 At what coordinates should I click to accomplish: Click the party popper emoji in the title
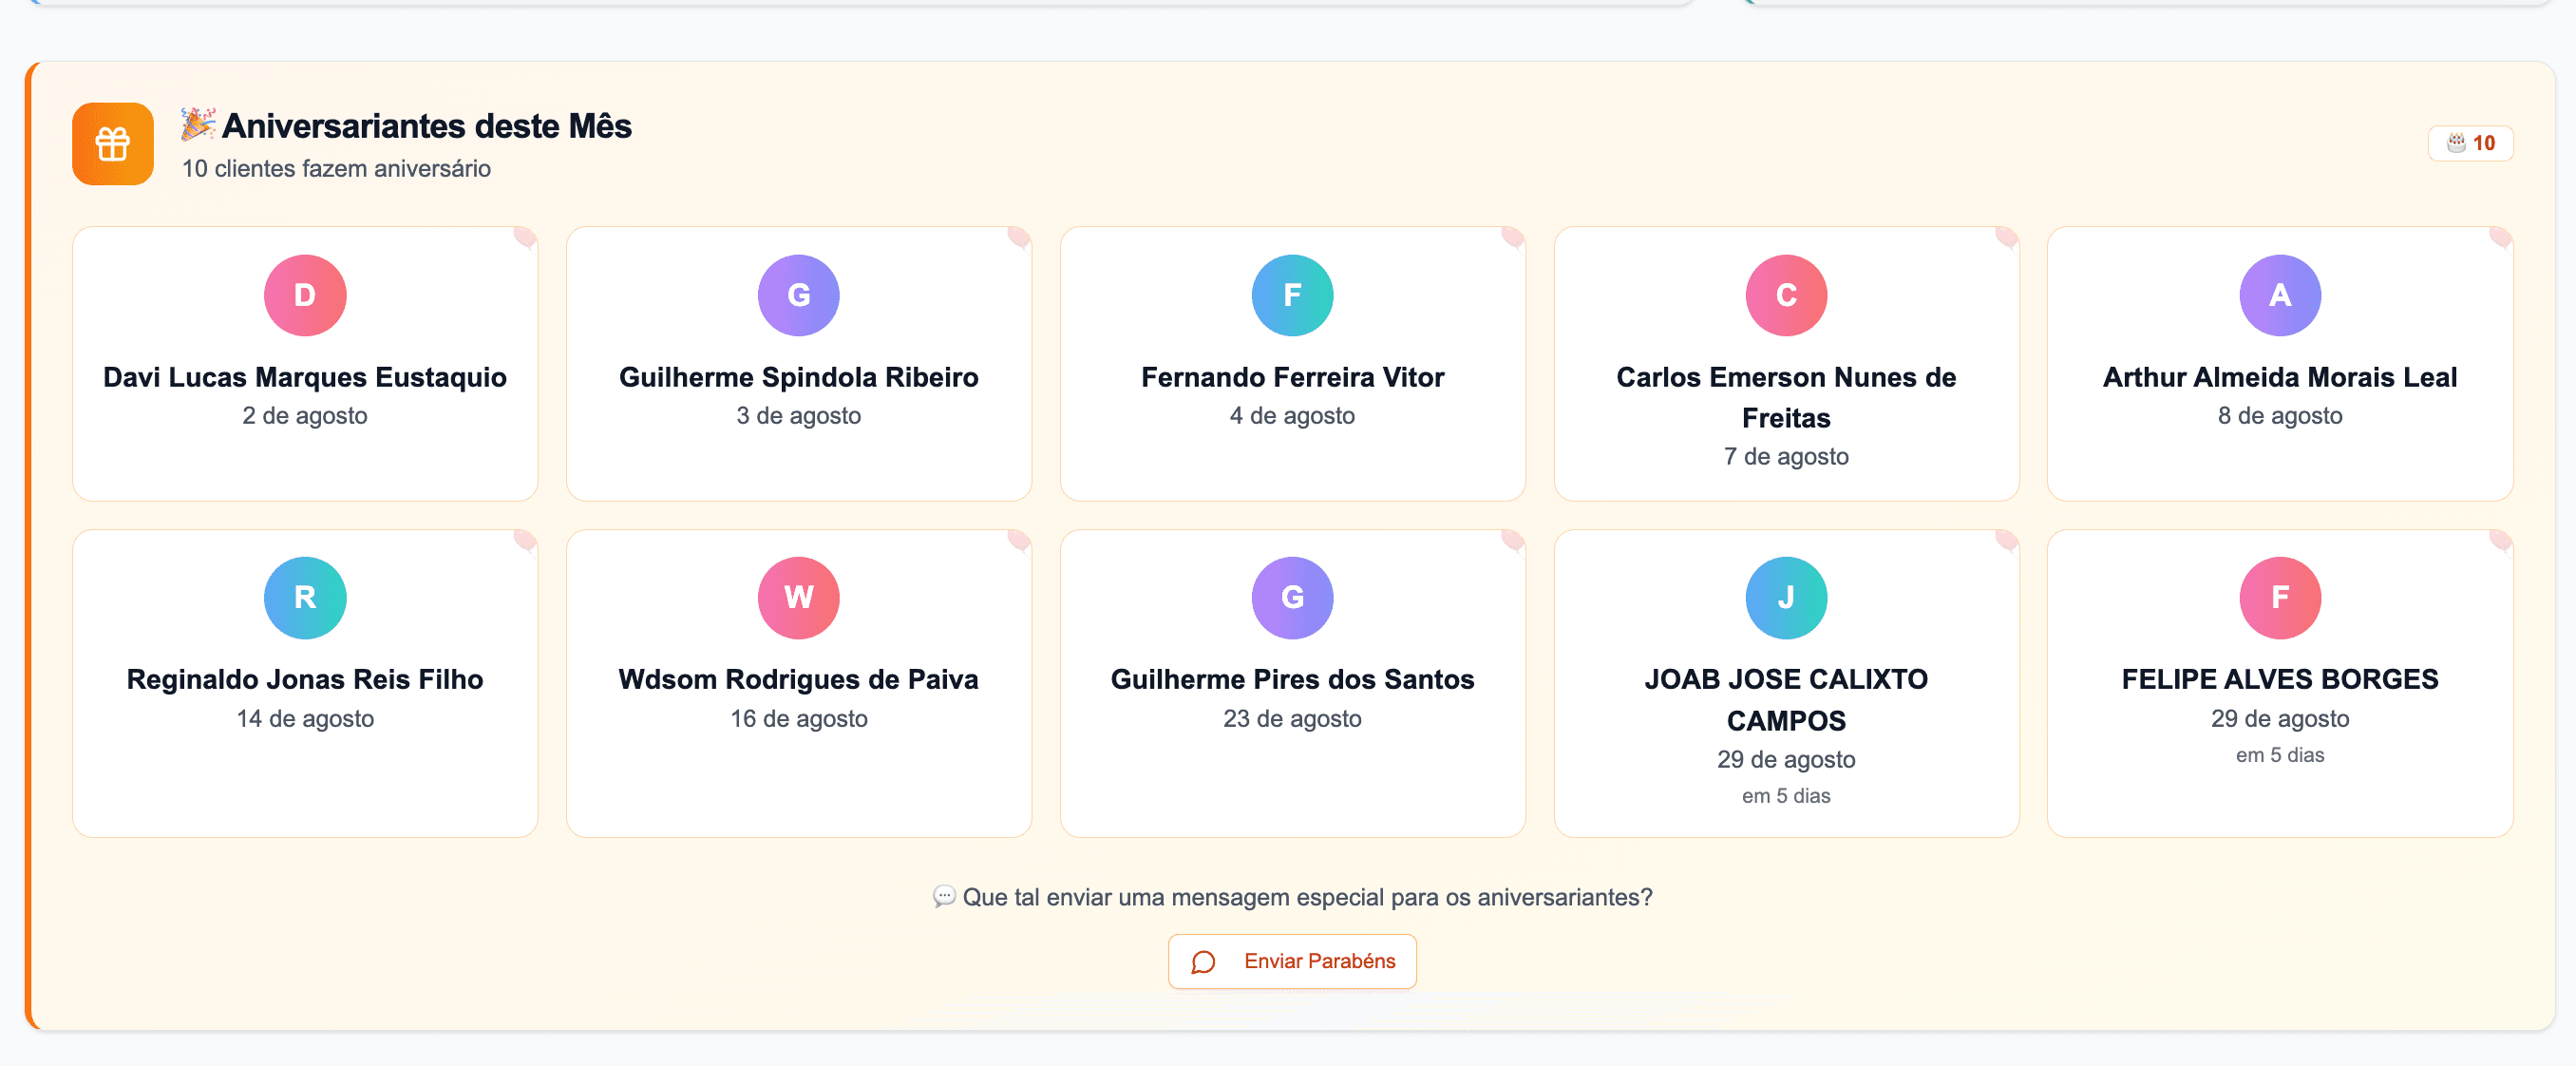[x=197, y=124]
